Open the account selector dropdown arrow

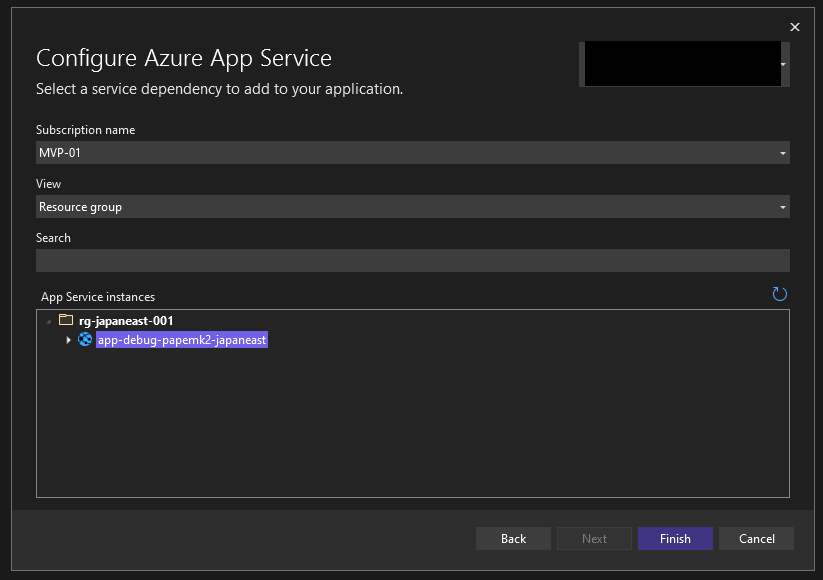(784, 64)
